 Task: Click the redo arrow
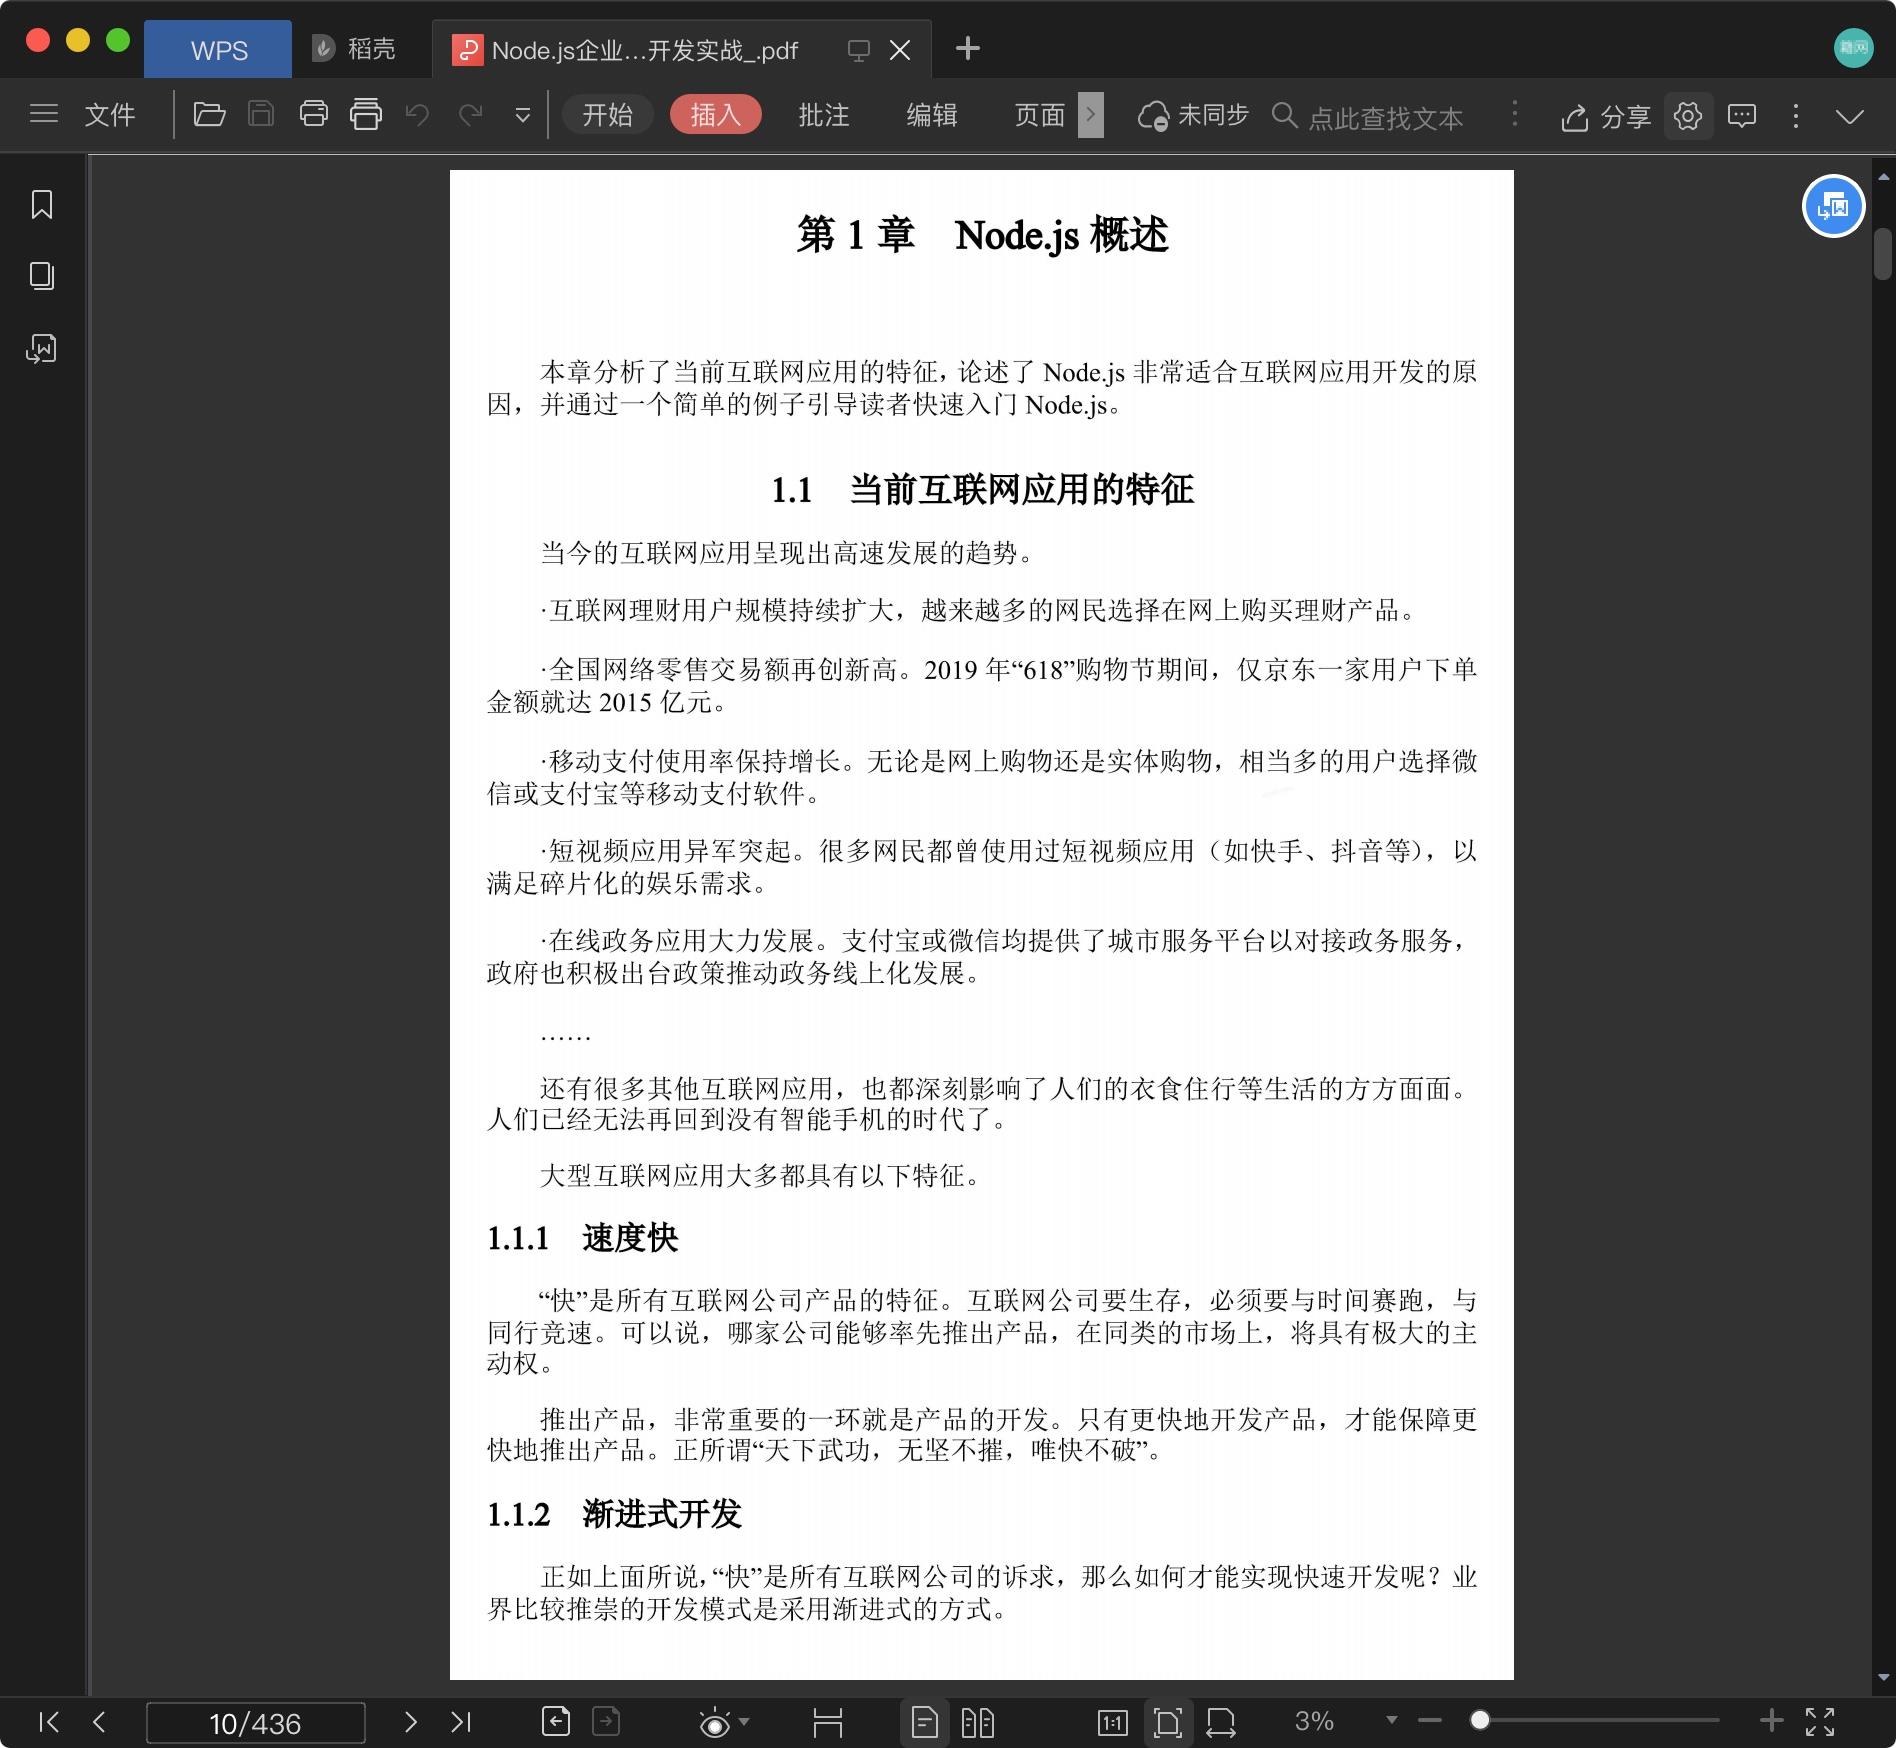470,115
